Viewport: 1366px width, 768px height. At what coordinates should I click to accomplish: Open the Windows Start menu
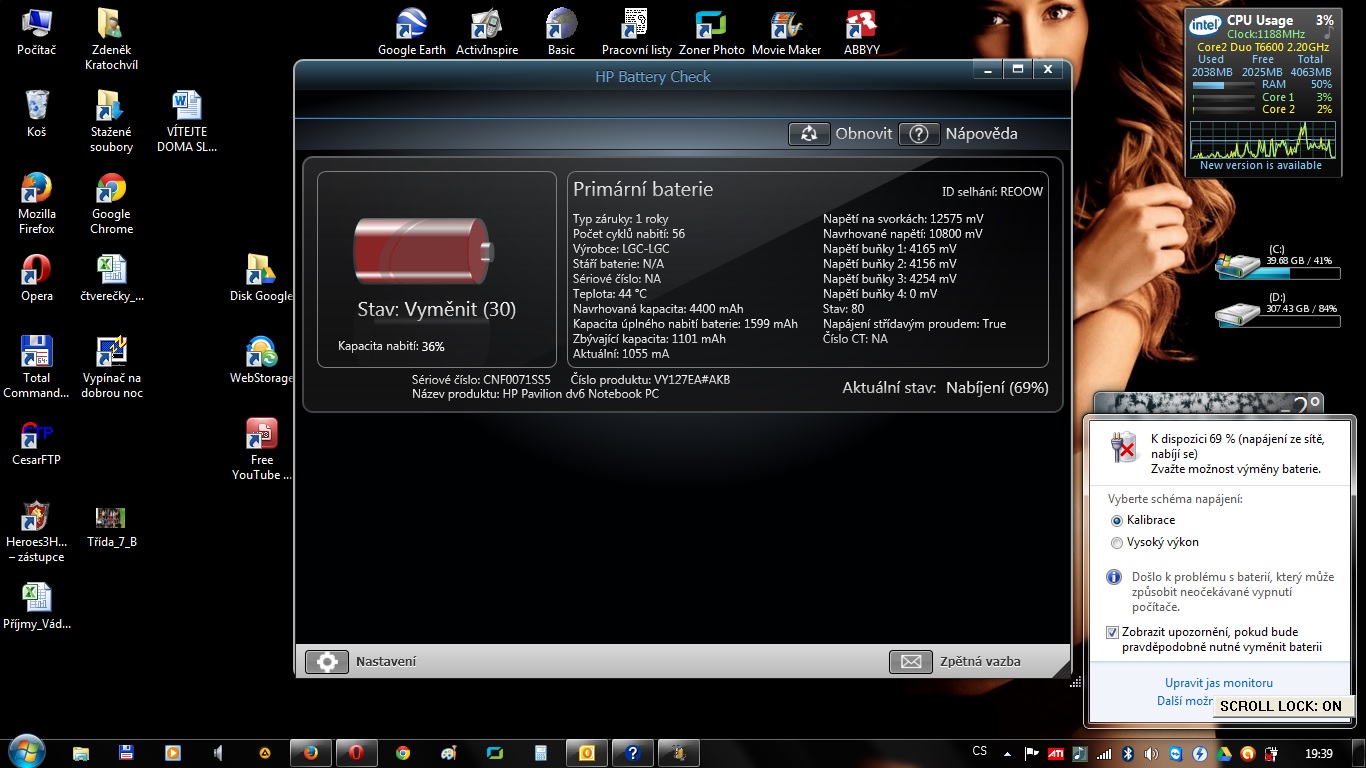pyautogui.click(x=26, y=751)
